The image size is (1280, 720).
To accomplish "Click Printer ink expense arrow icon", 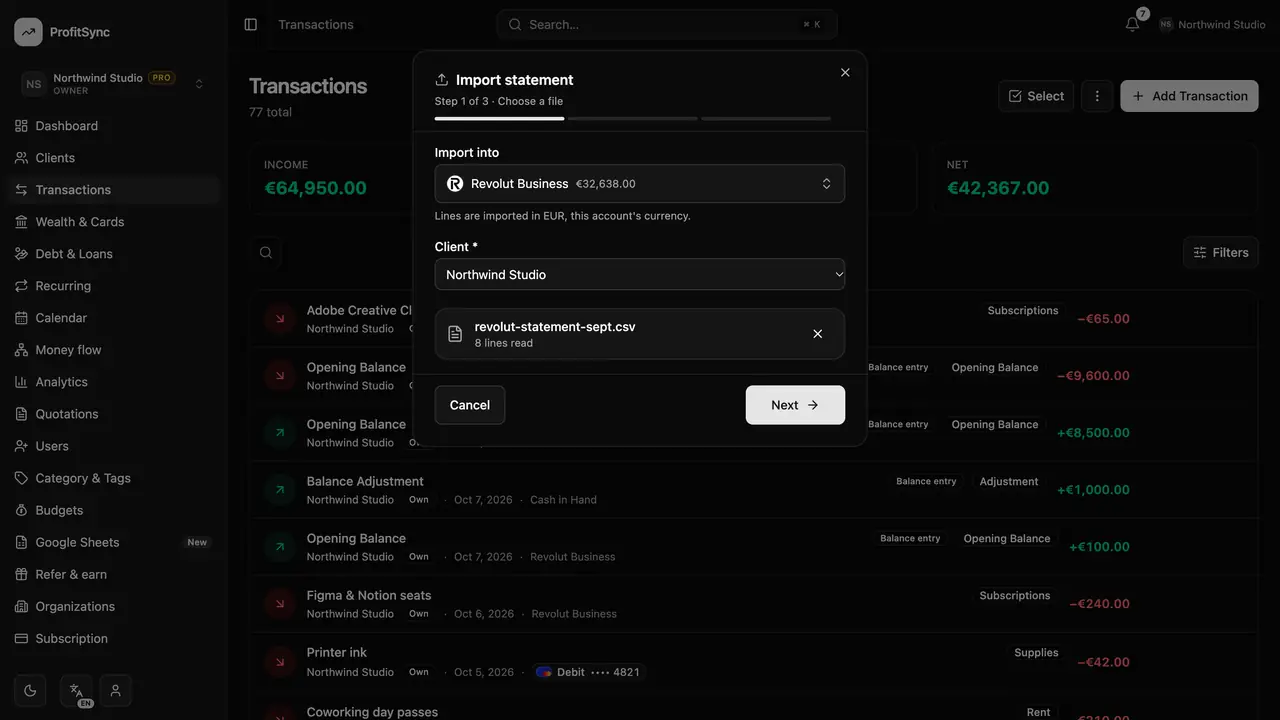I will tap(279, 662).
